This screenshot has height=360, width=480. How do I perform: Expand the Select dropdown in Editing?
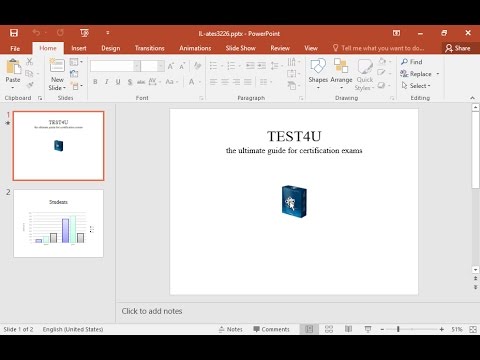point(416,86)
